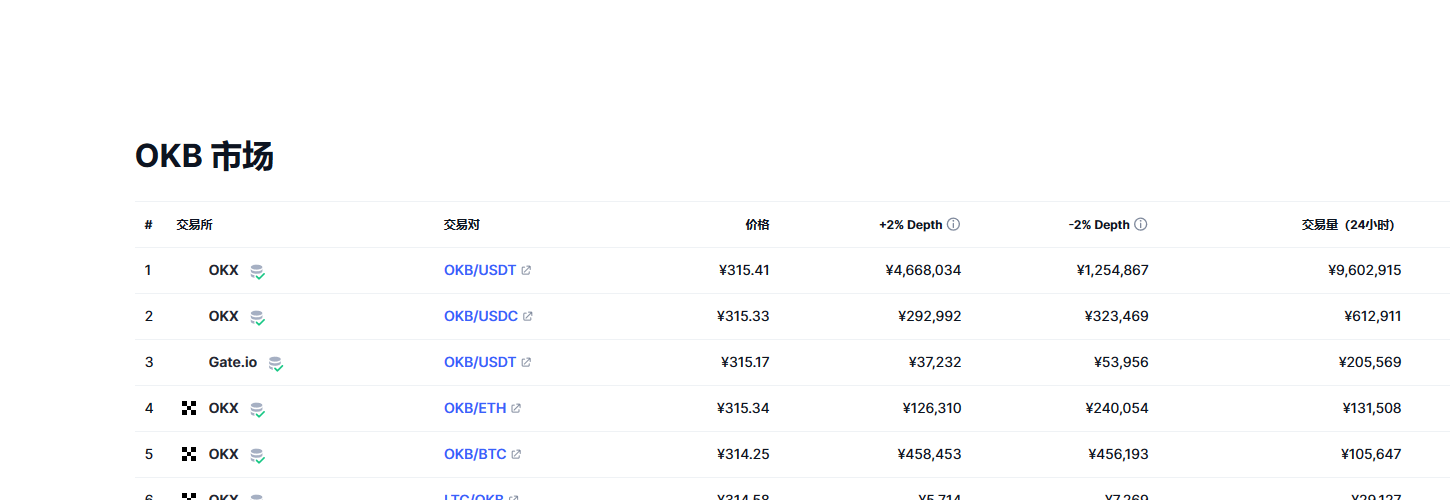This screenshot has height=500, width=1450.
Task: Click the OKX logo in row 5
Action: [x=189, y=454]
